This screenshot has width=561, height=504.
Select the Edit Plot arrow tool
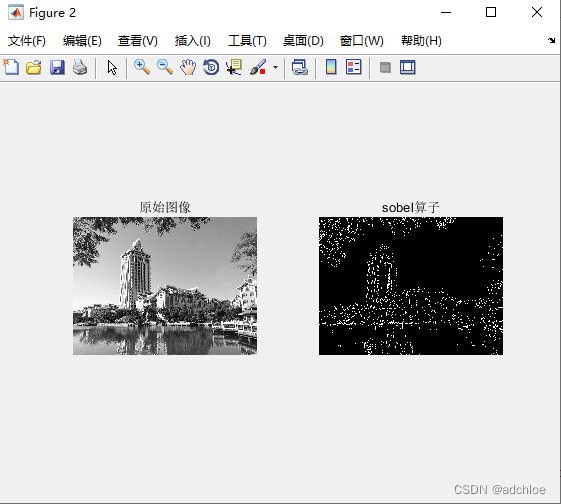[x=112, y=67]
